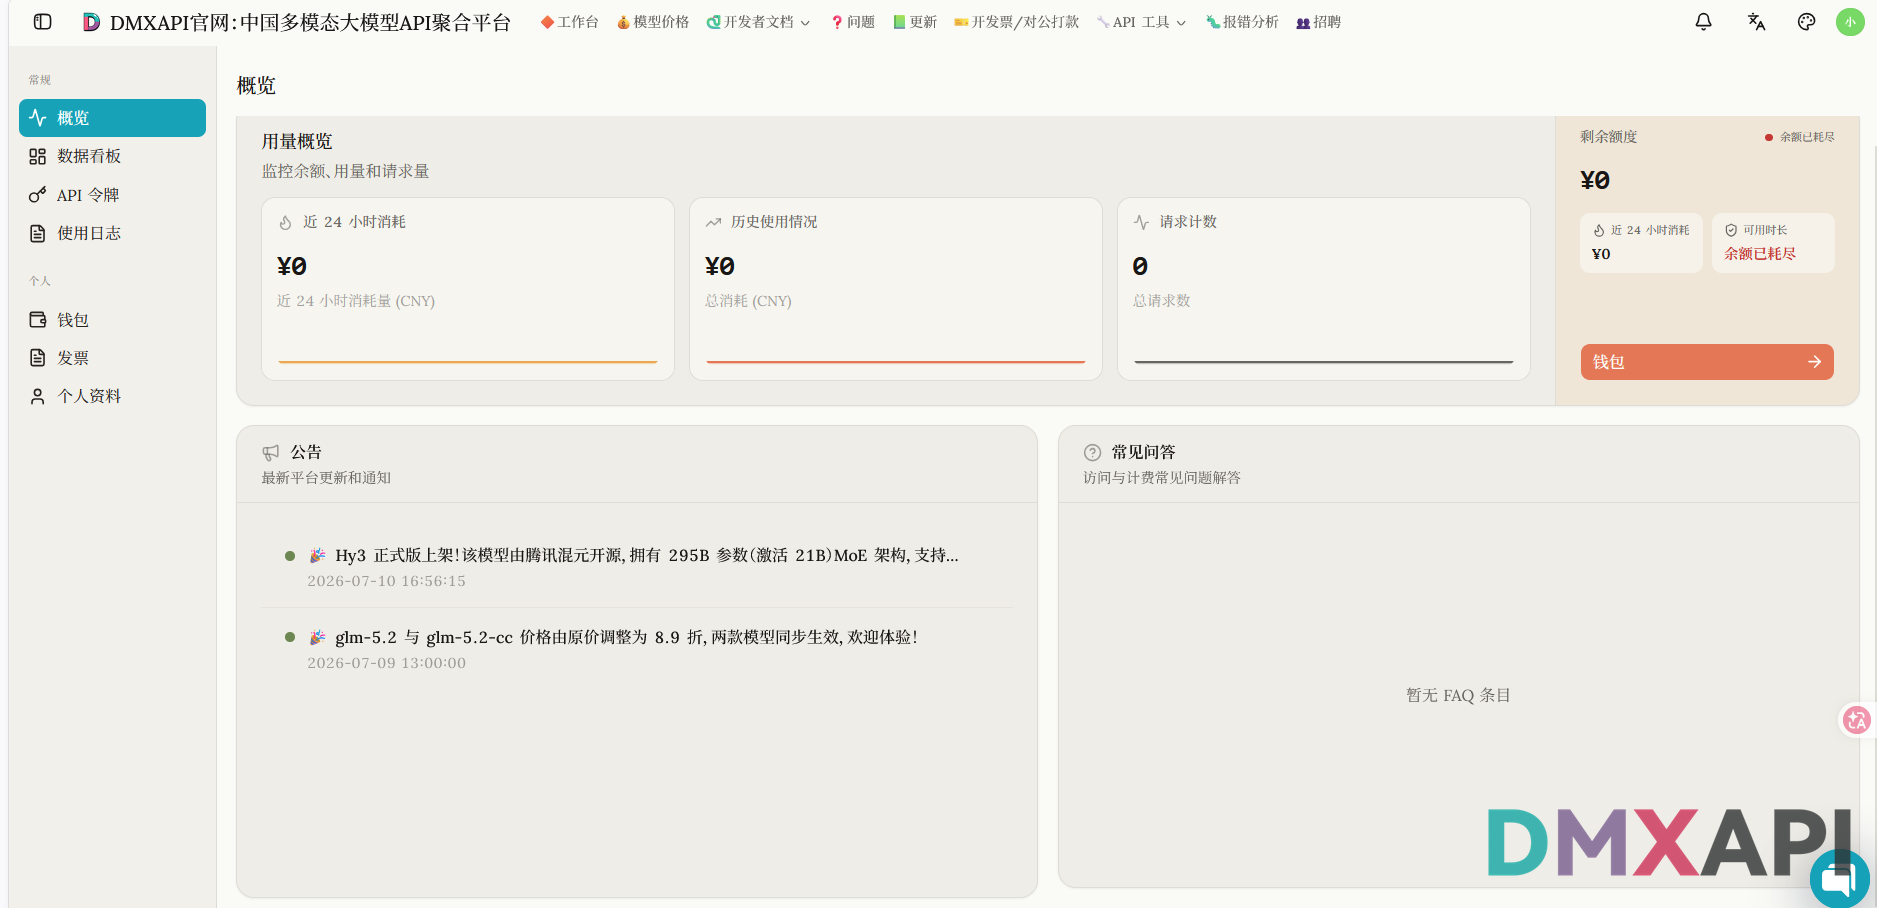Image resolution: width=1877 pixels, height=908 pixels.
Task: Click the flame icon in 近 24 小时消耗 card
Action: tap(285, 222)
